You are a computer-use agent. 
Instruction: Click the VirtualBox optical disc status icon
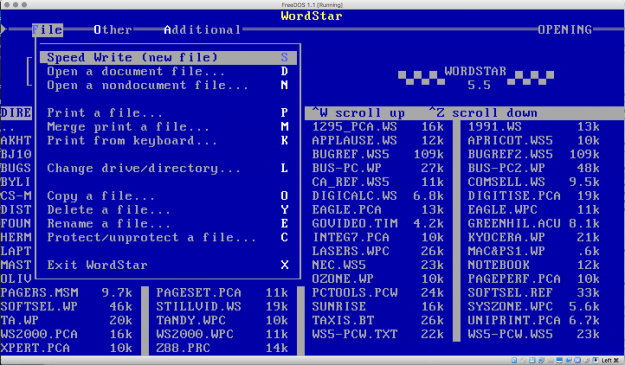tap(523, 360)
